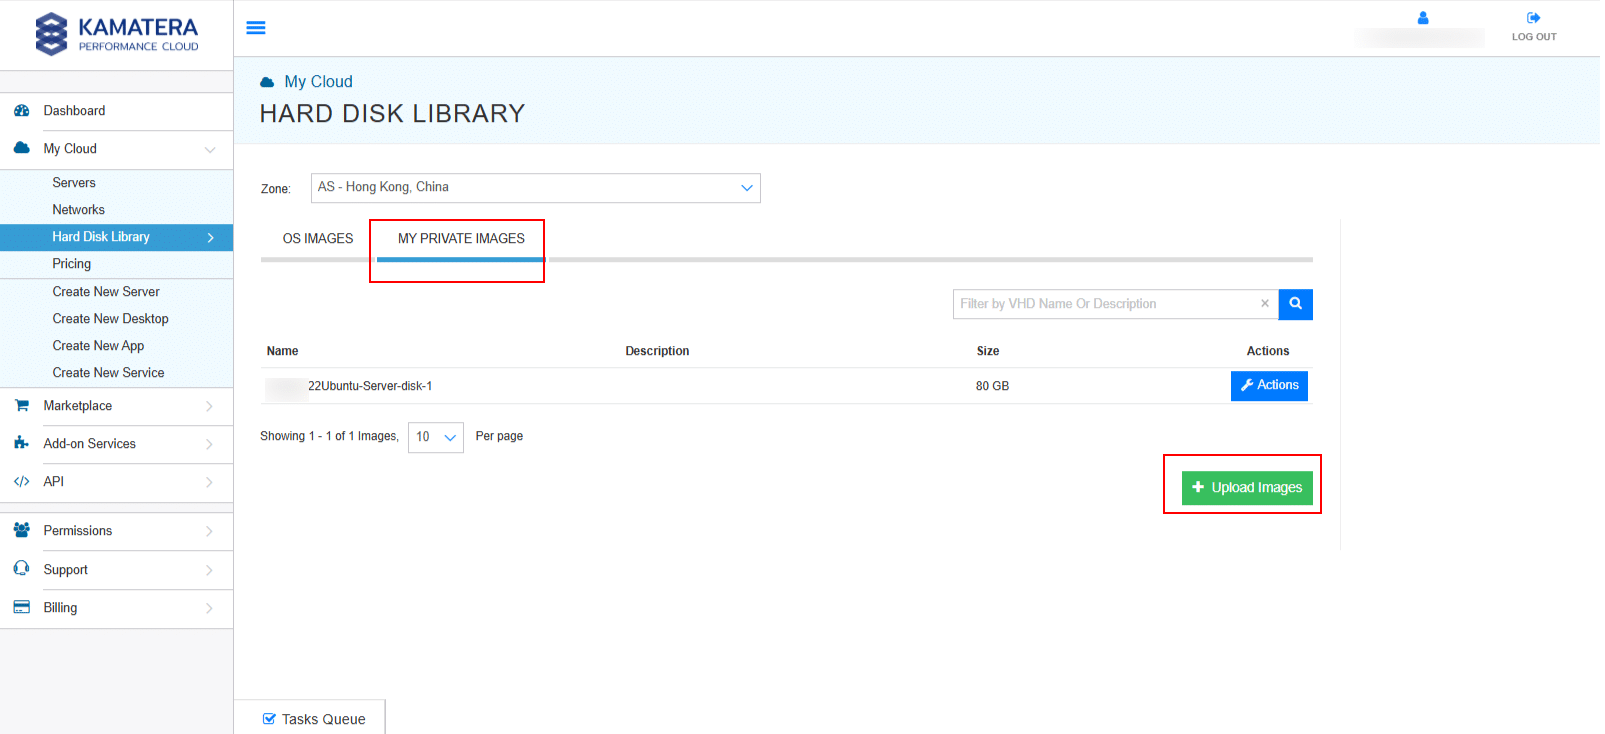Click the Size column header
Screen dimensions: 1605x734
[988, 351]
